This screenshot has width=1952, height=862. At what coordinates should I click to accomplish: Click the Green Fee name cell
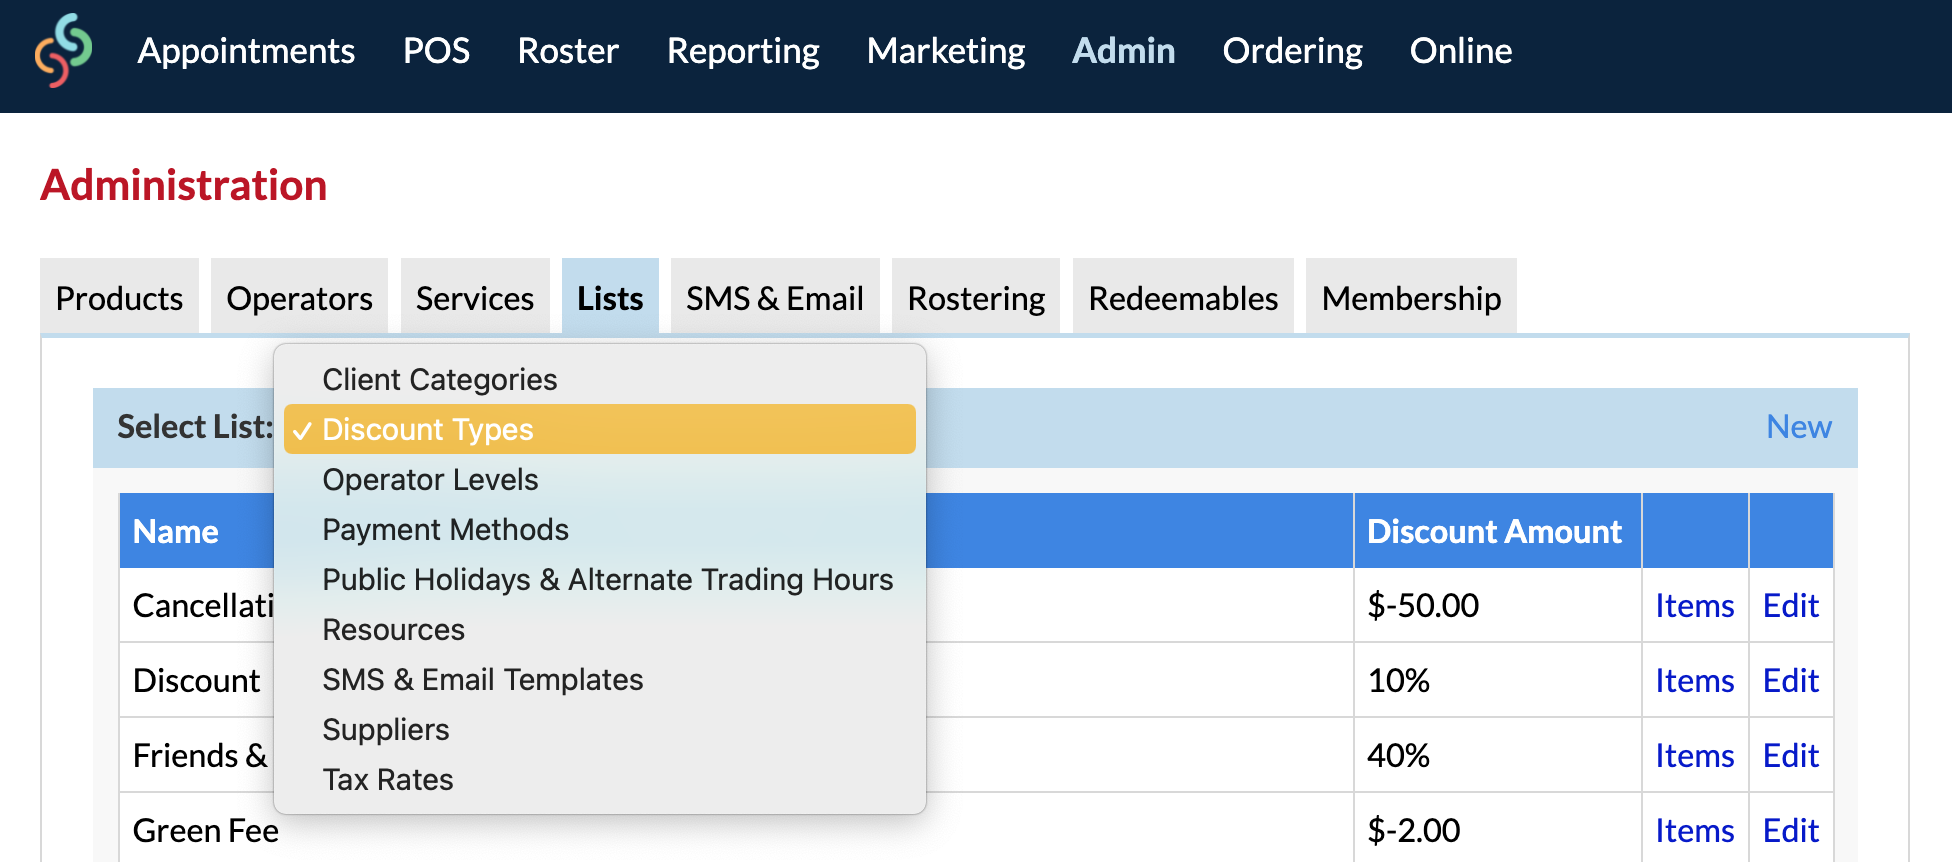click(205, 830)
